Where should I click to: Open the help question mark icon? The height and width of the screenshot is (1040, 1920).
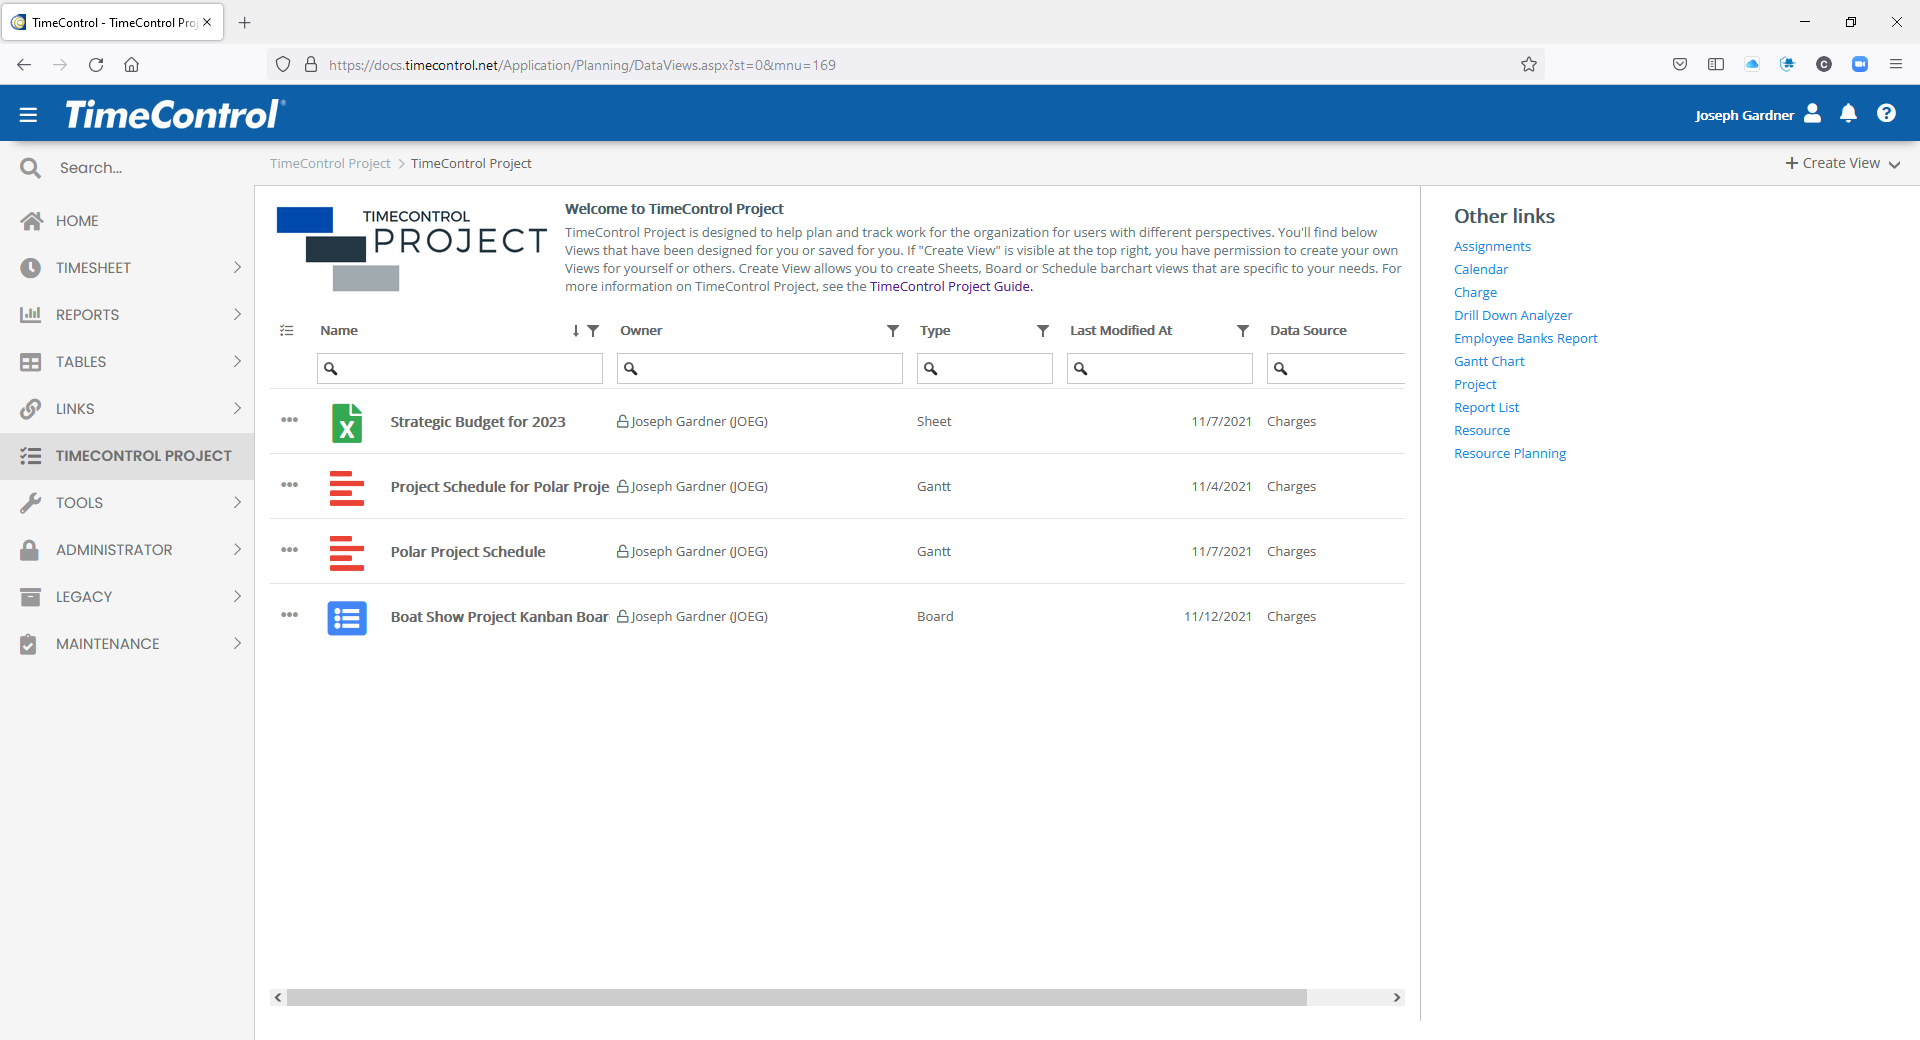[x=1886, y=113]
